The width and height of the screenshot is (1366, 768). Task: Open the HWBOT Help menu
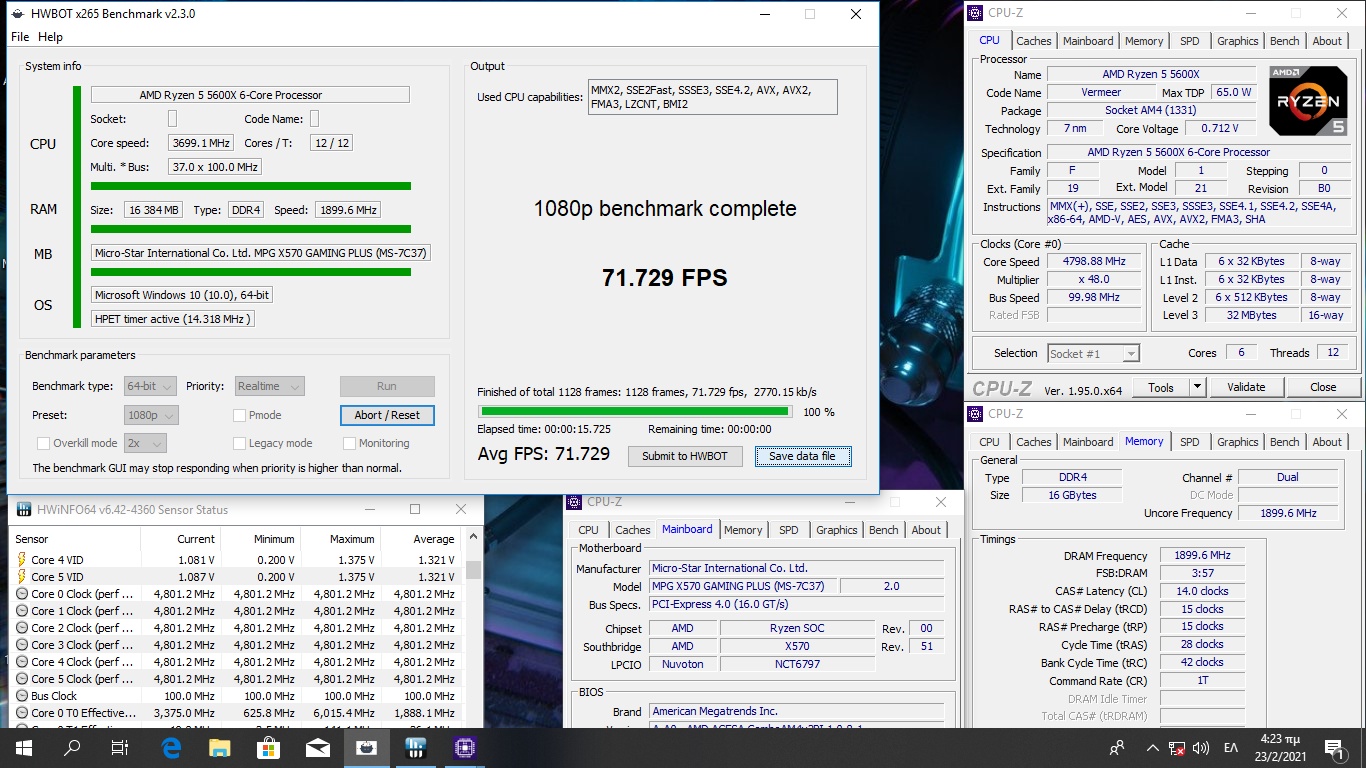tap(50, 37)
